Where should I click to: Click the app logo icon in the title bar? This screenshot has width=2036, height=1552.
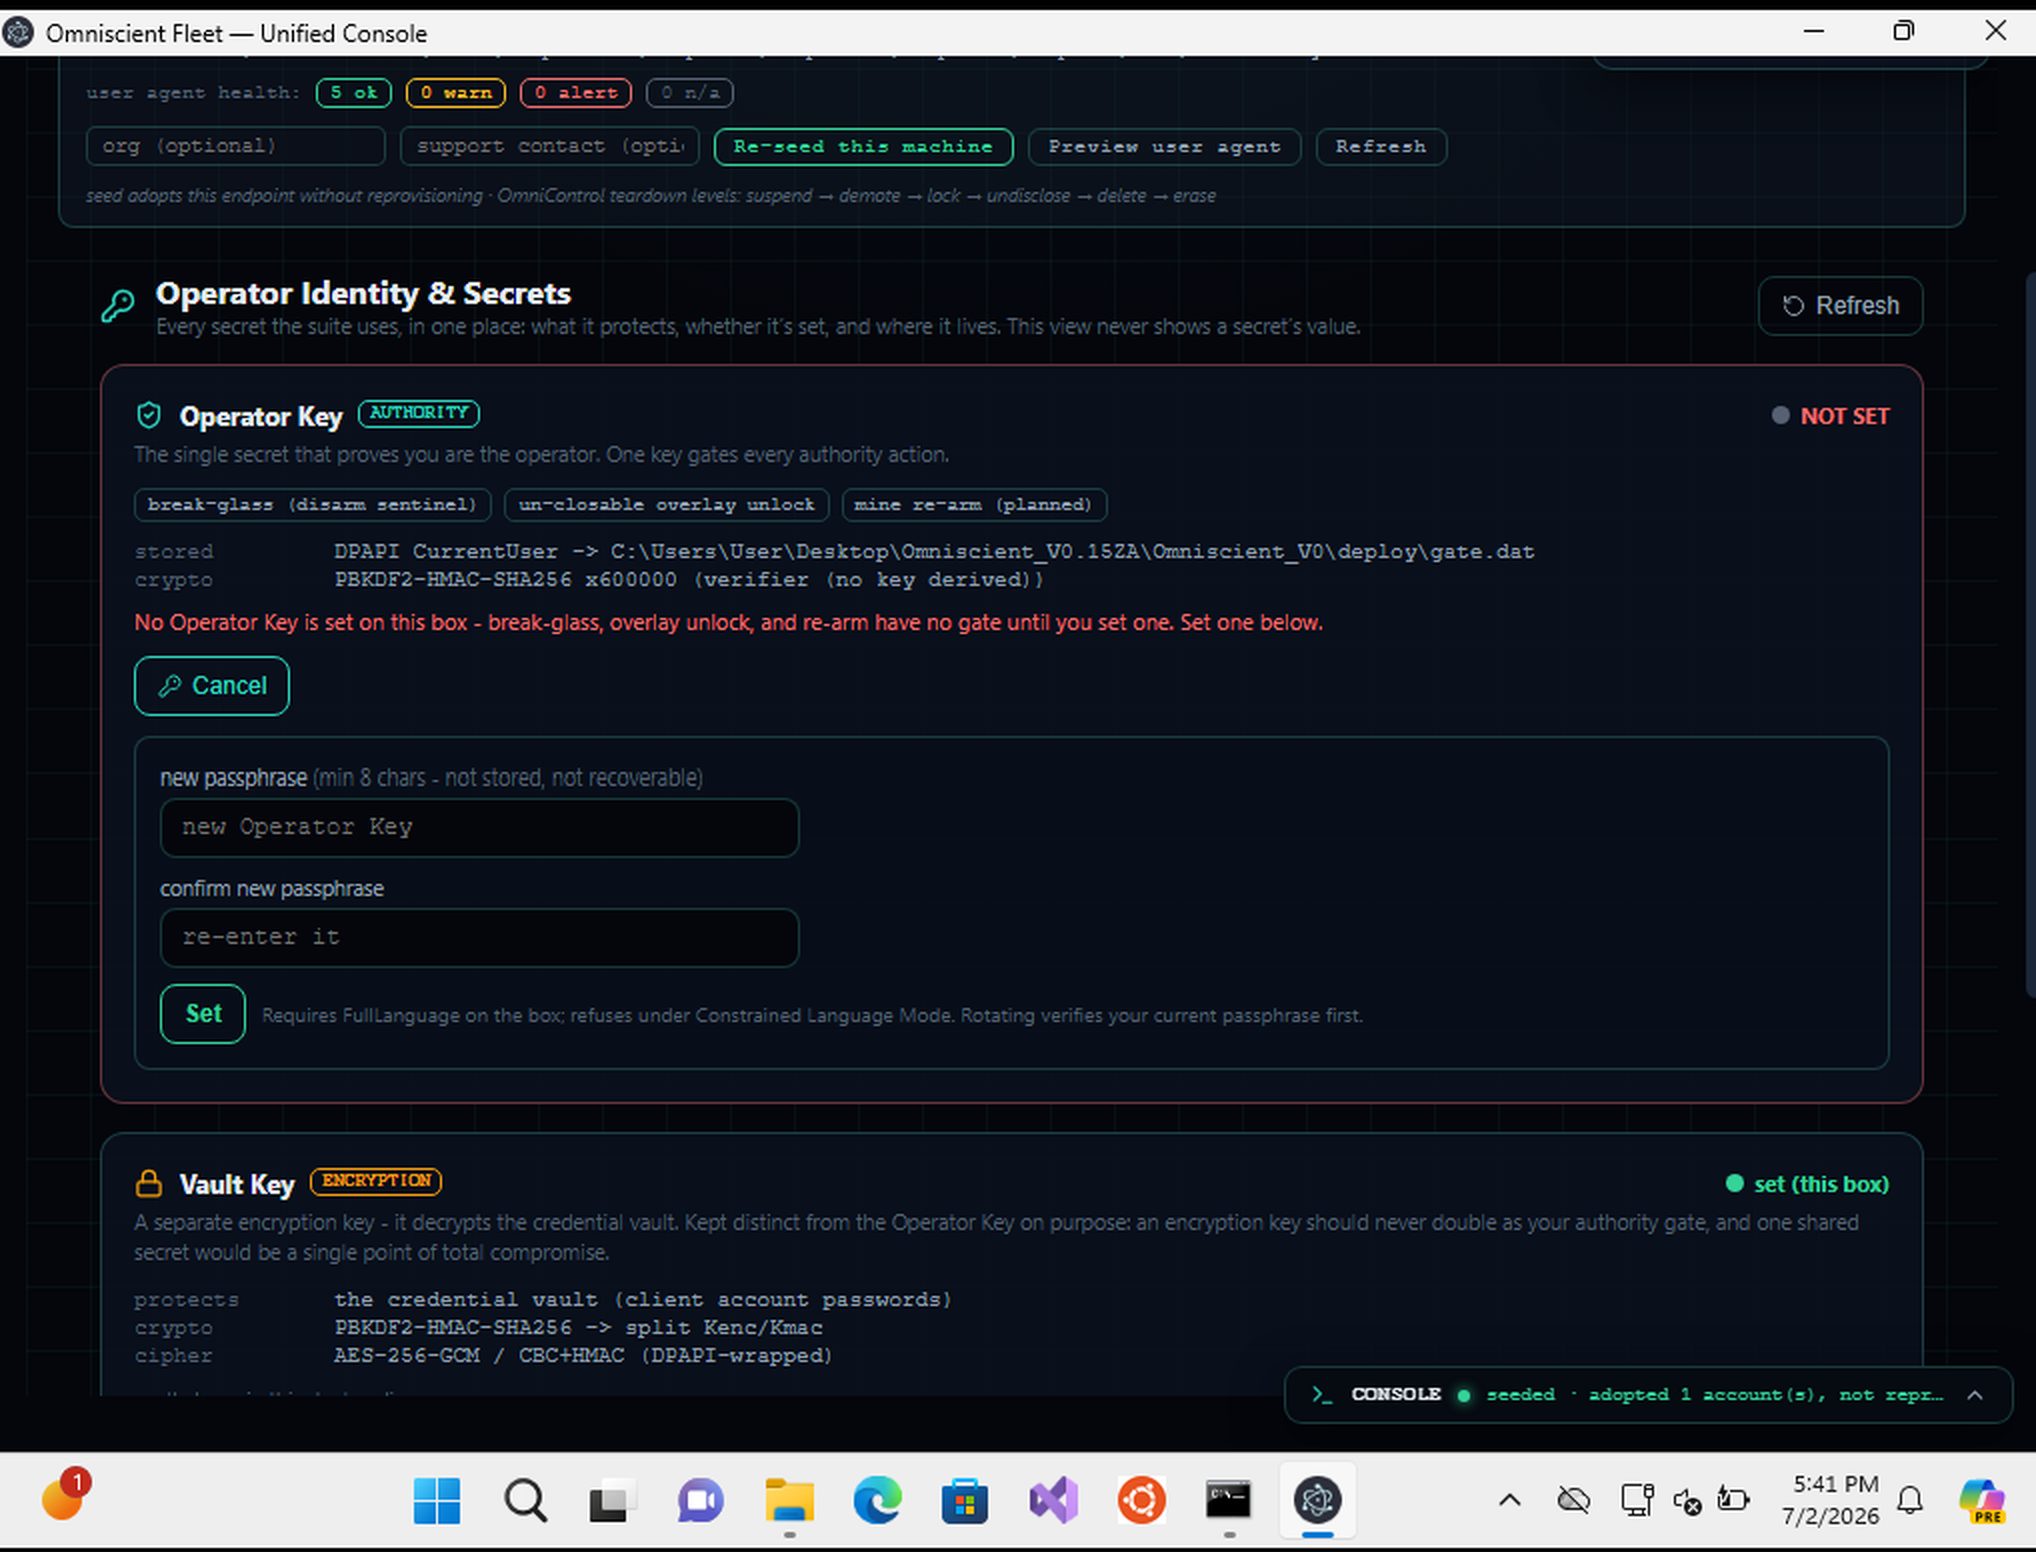(18, 33)
